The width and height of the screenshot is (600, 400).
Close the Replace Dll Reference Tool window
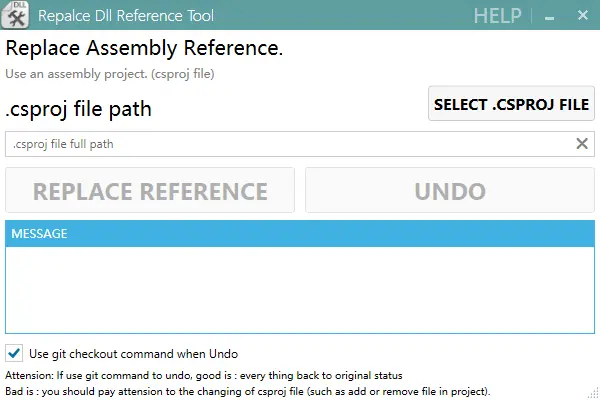[x=582, y=15]
